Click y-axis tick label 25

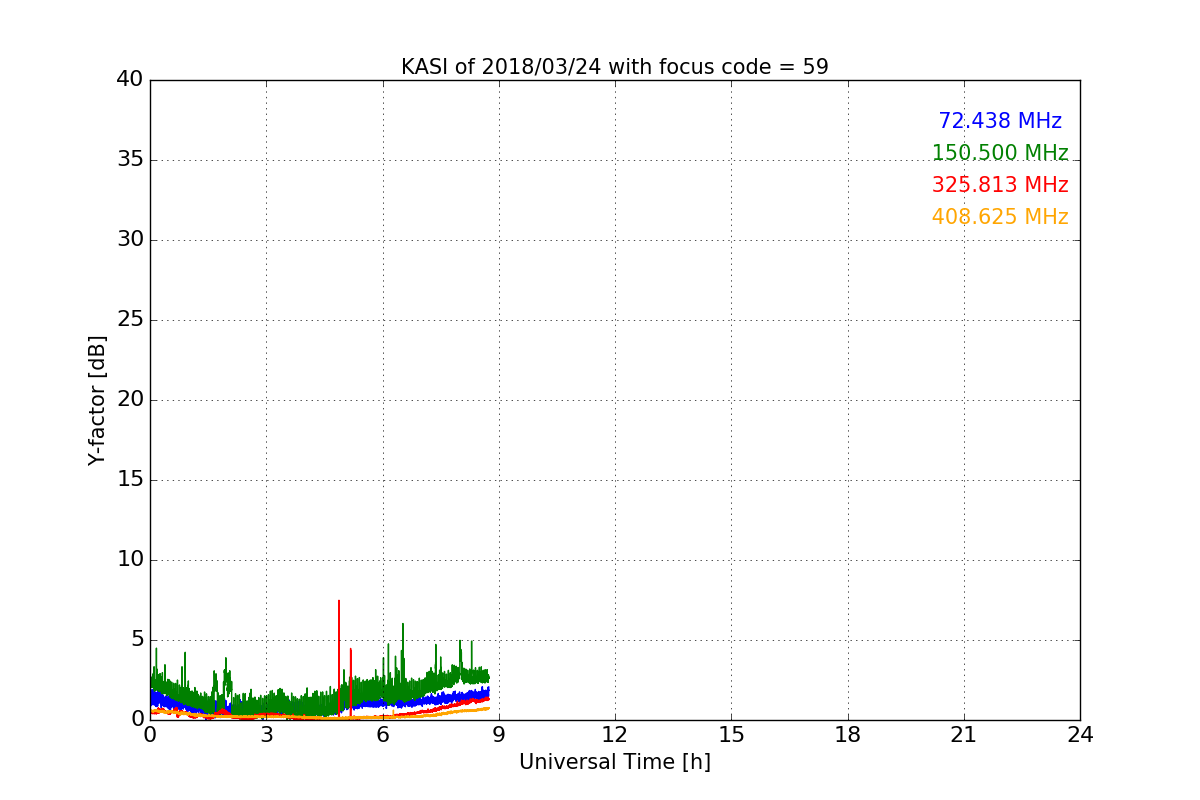click(130, 320)
